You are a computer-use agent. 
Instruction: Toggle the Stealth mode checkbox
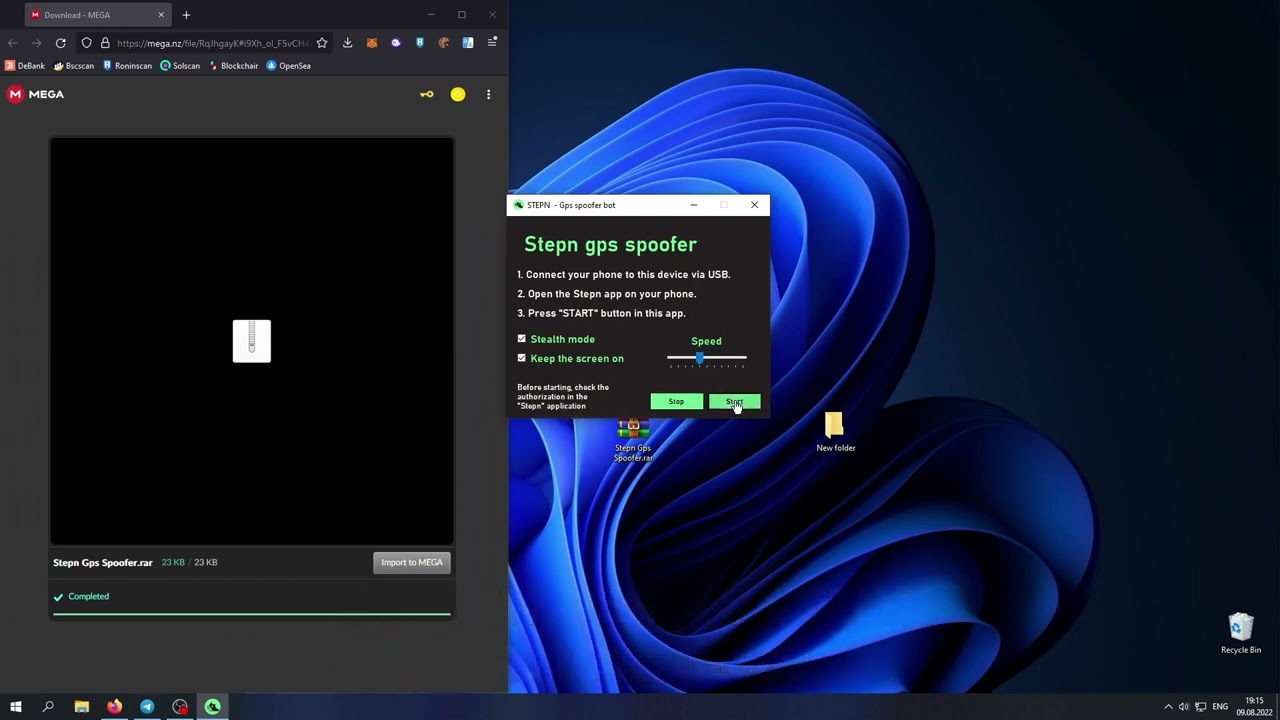[x=521, y=339]
